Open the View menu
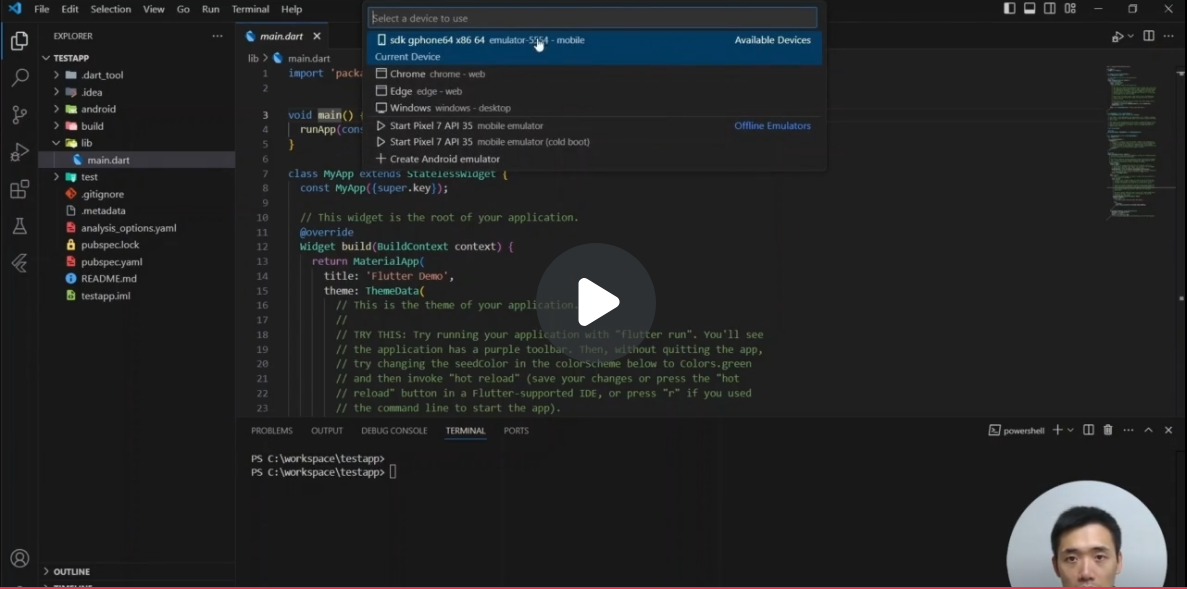The height and width of the screenshot is (589, 1187). [154, 9]
